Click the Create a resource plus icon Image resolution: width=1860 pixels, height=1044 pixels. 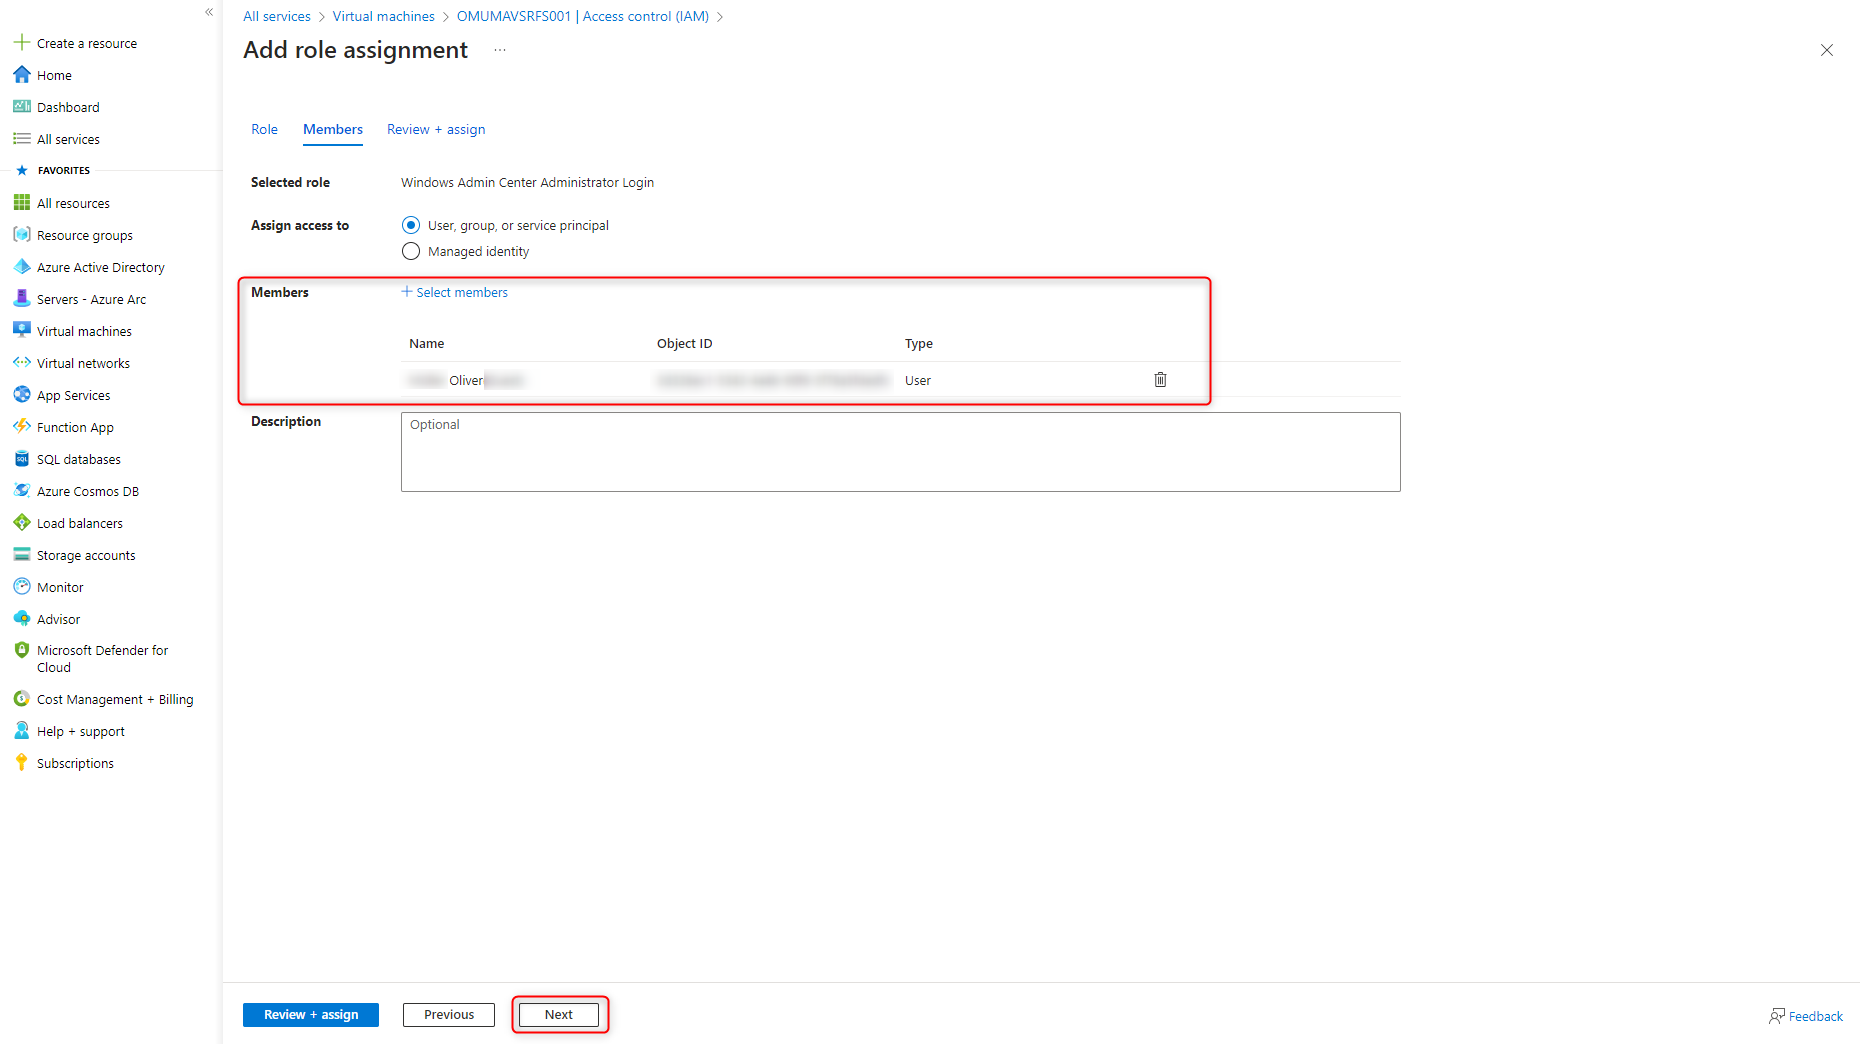click(x=21, y=42)
